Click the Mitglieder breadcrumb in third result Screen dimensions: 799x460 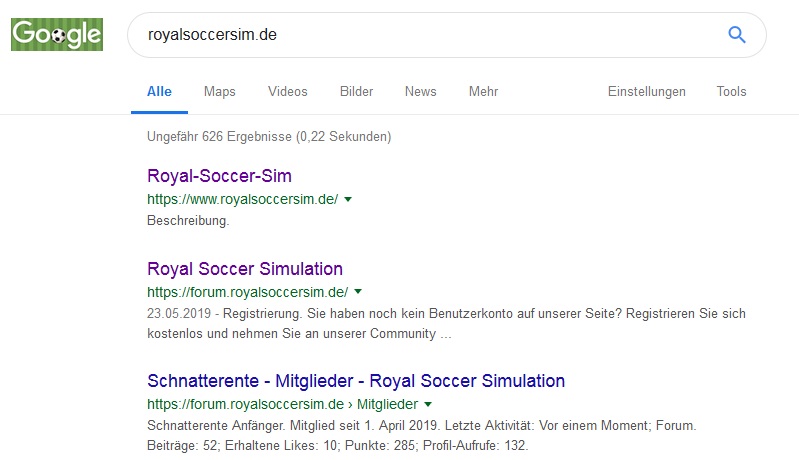point(387,404)
